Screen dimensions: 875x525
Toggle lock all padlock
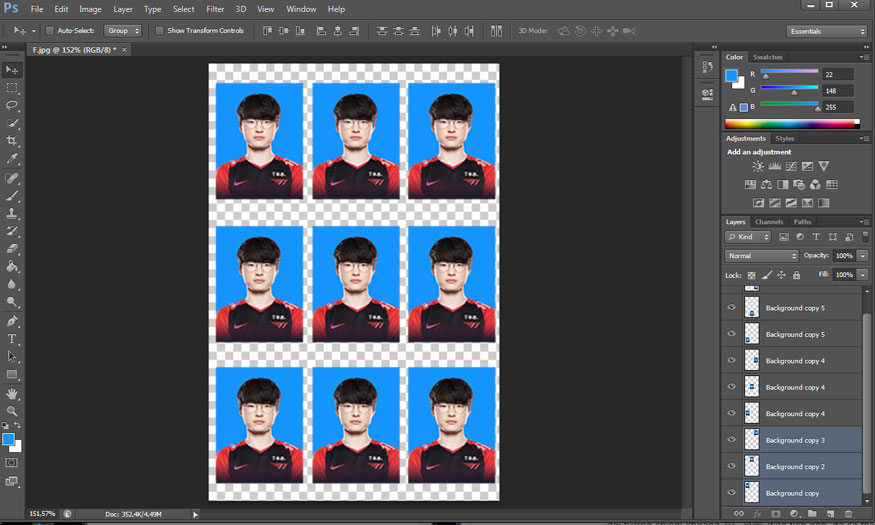(x=796, y=275)
